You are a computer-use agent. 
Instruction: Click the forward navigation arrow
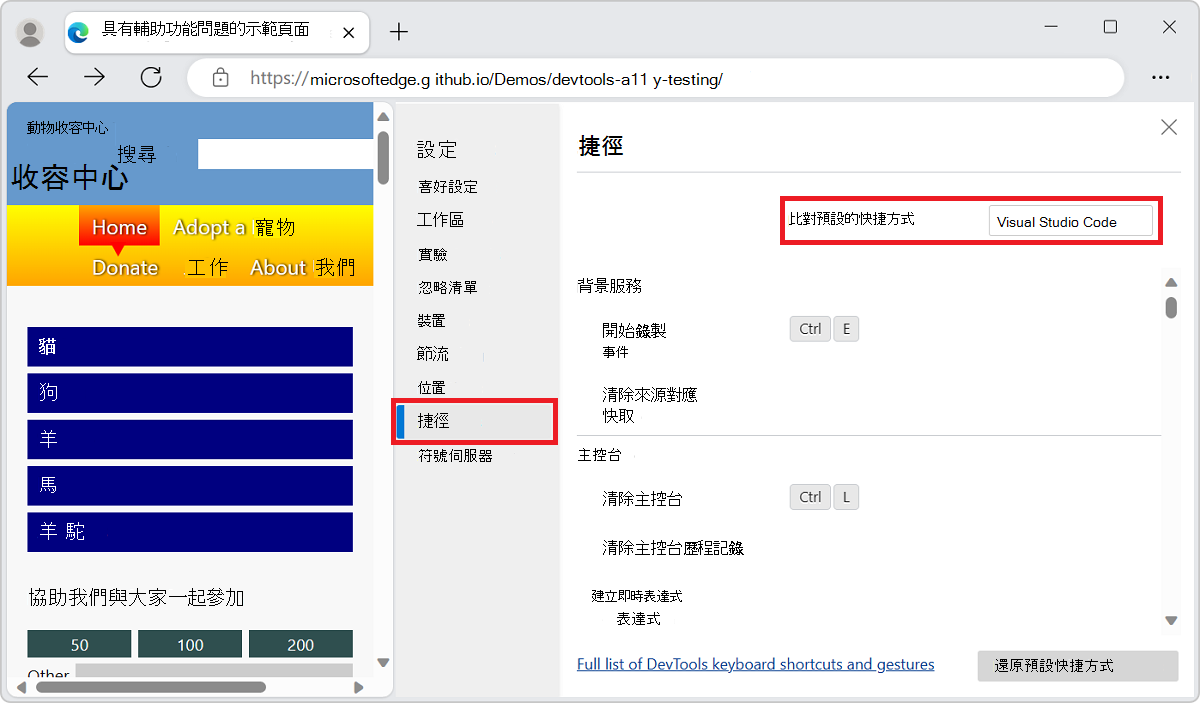coord(93,77)
